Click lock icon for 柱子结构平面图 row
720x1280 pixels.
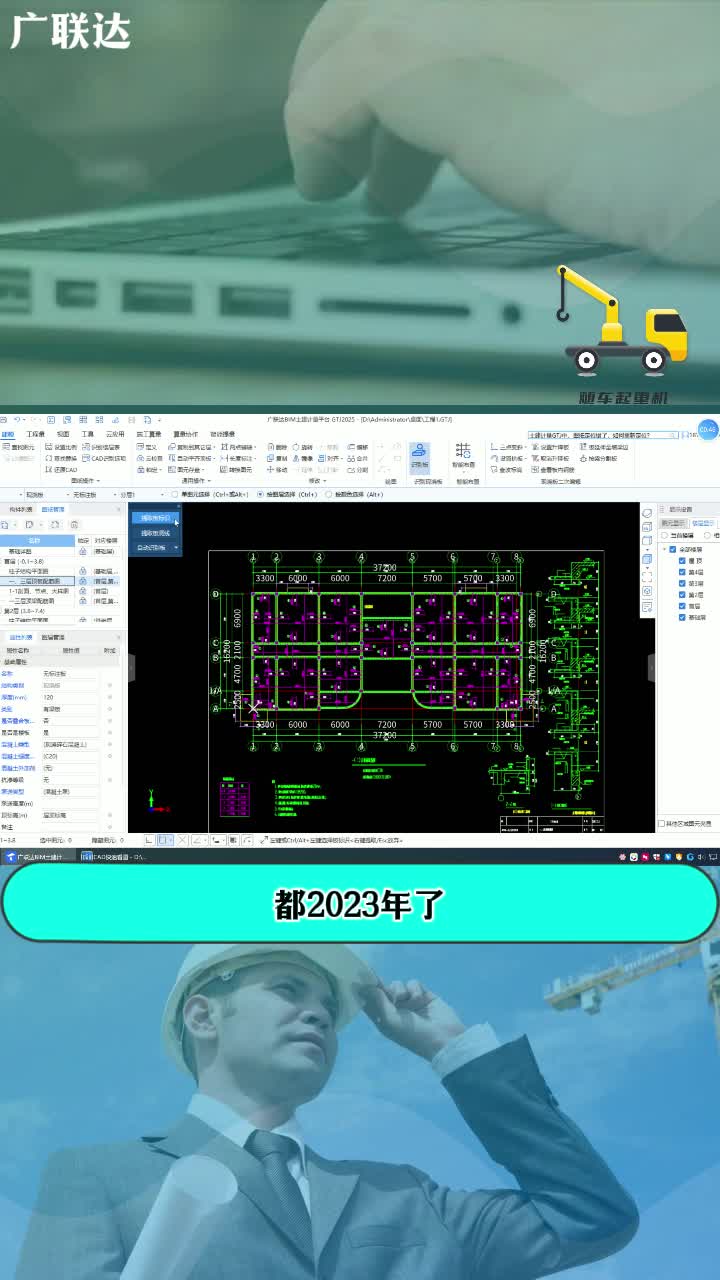point(84,571)
